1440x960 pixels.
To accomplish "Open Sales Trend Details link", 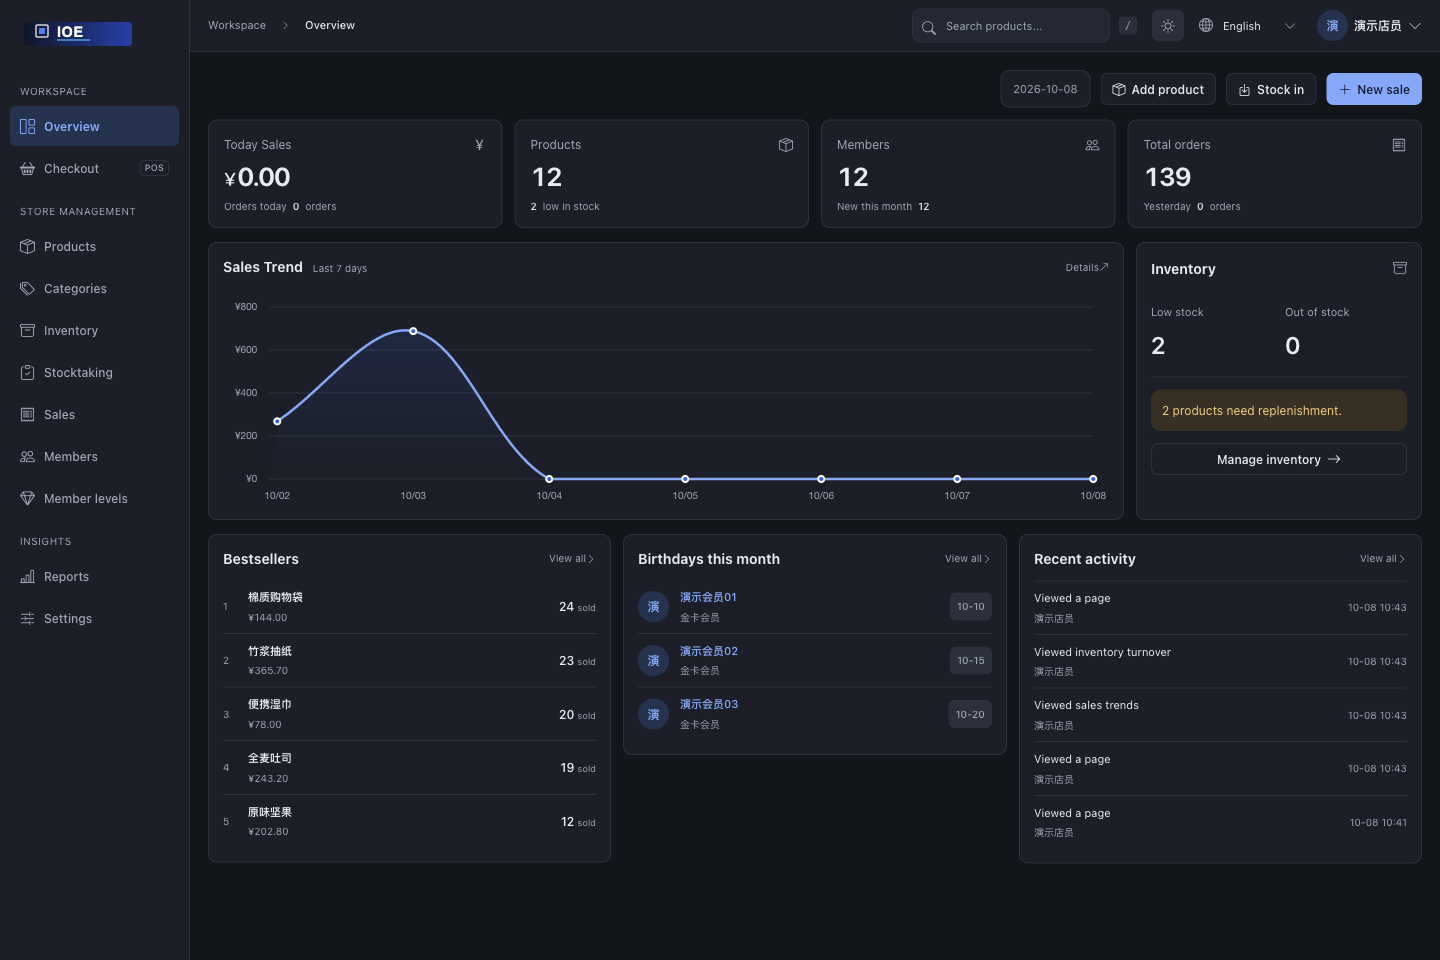I will [x=1087, y=267].
